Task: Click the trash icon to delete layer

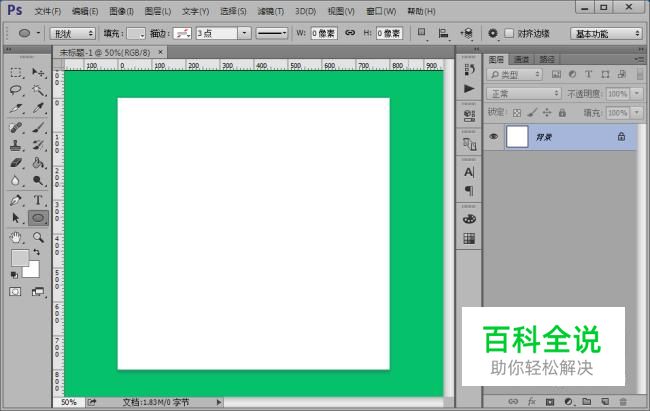Action: coord(623,401)
